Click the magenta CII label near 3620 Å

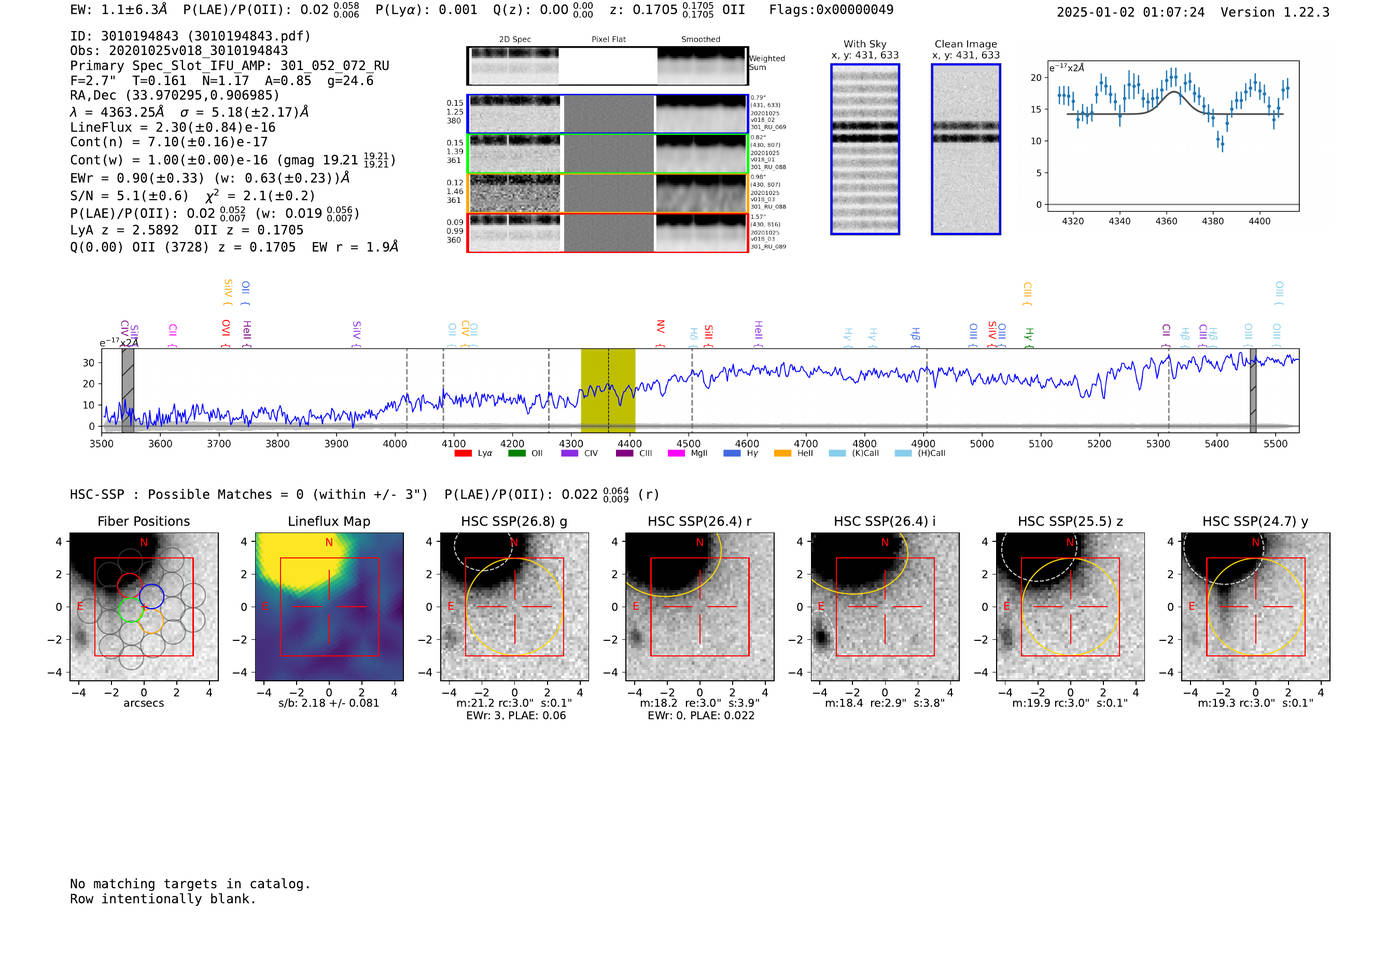tap(172, 335)
